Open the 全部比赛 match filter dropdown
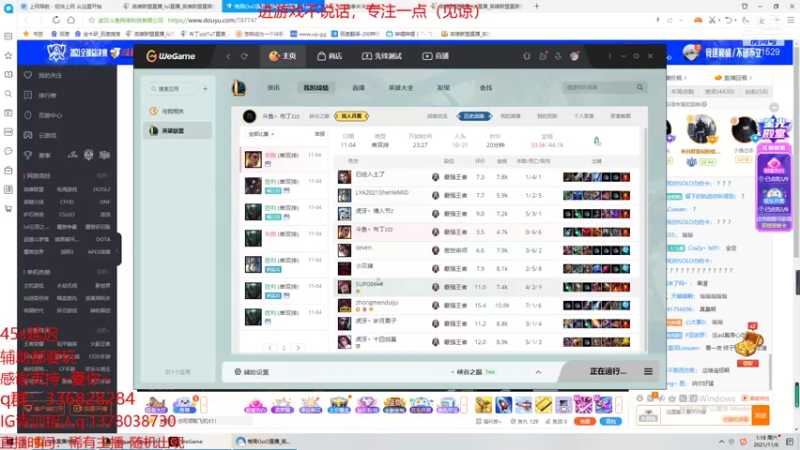Image resolution: width=800 pixels, height=450 pixels. pos(261,134)
